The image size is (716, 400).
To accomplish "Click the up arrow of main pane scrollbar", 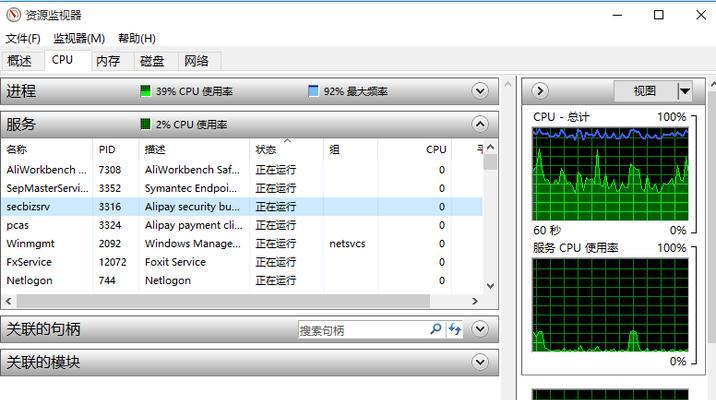I will [x=508, y=84].
